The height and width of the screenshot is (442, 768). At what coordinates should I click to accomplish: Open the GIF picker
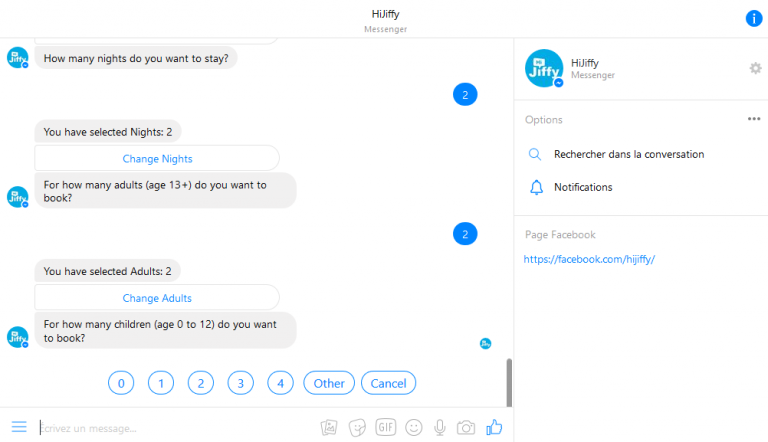pyautogui.click(x=385, y=427)
